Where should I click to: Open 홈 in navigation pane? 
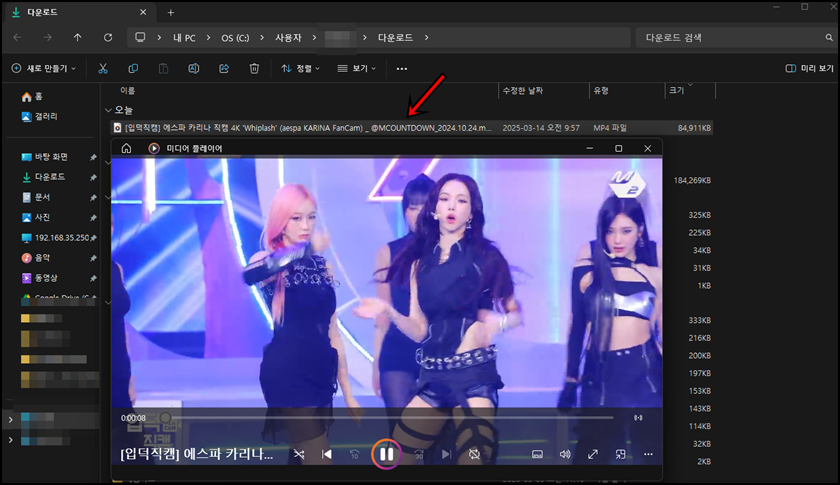32,96
